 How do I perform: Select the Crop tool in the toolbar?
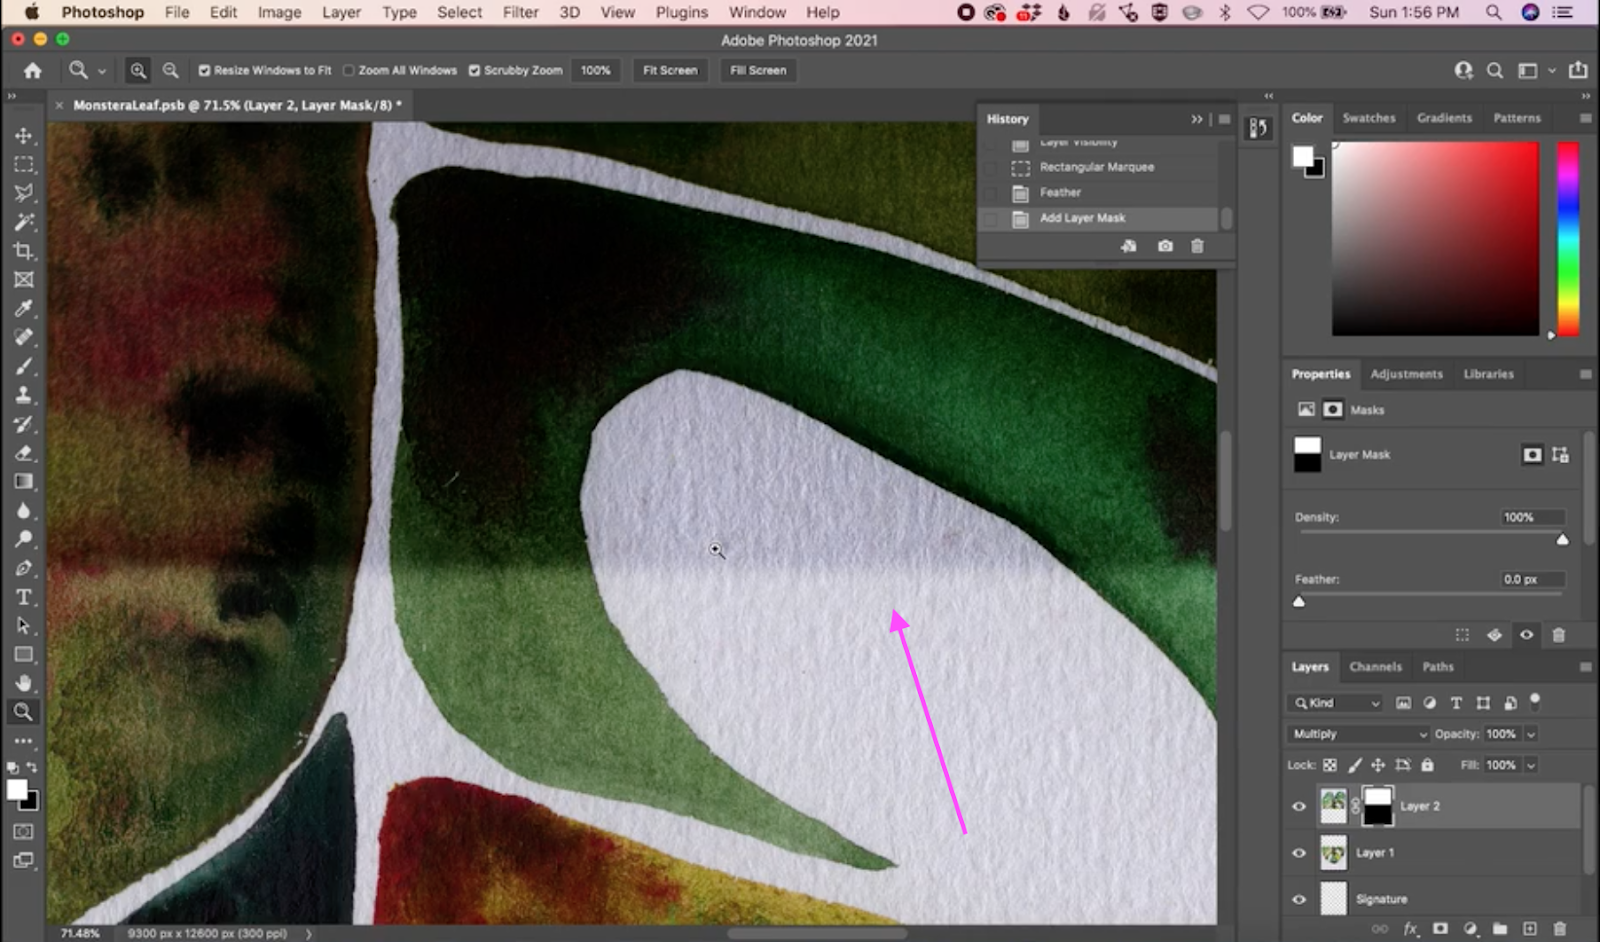point(24,251)
